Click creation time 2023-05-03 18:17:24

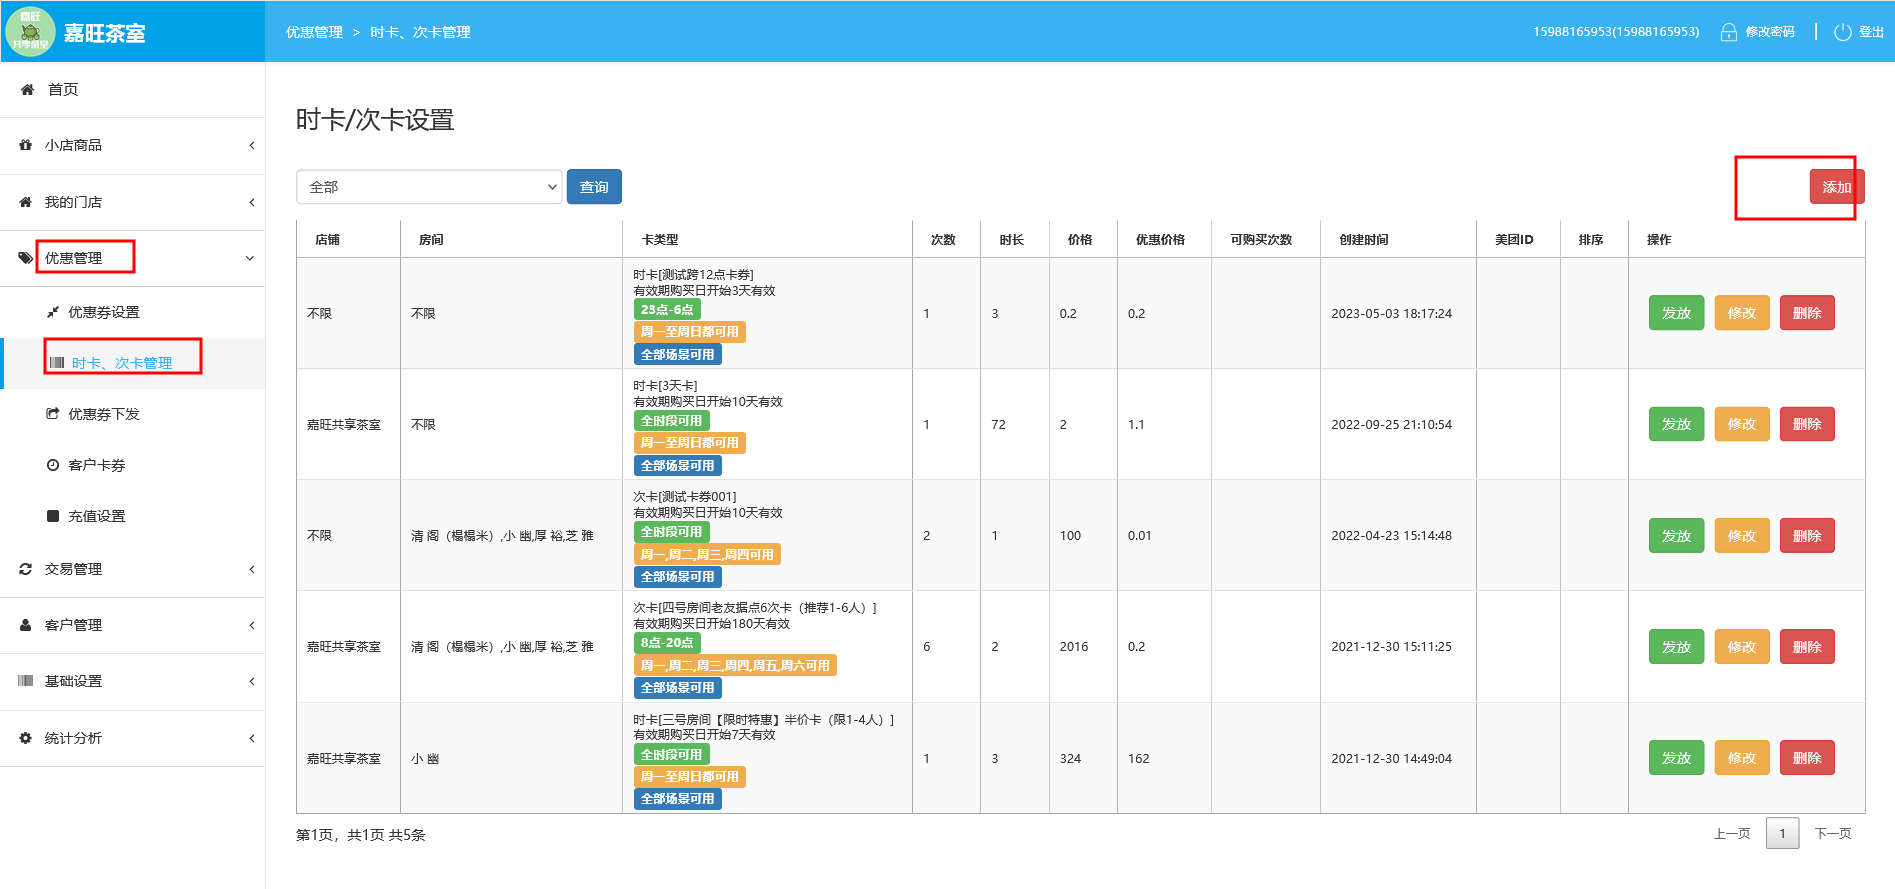[x=1391, y=313]
